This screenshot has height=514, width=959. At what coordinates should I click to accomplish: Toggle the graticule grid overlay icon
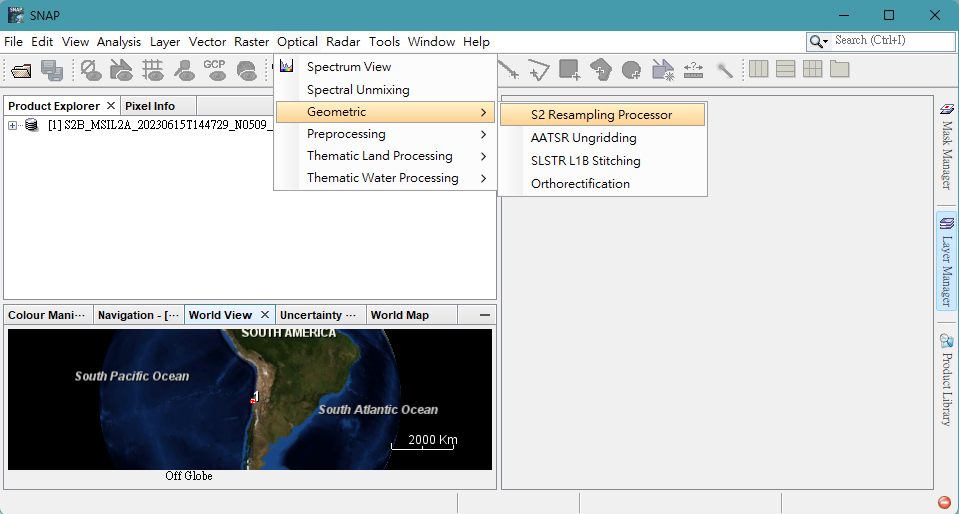[152, 70]
